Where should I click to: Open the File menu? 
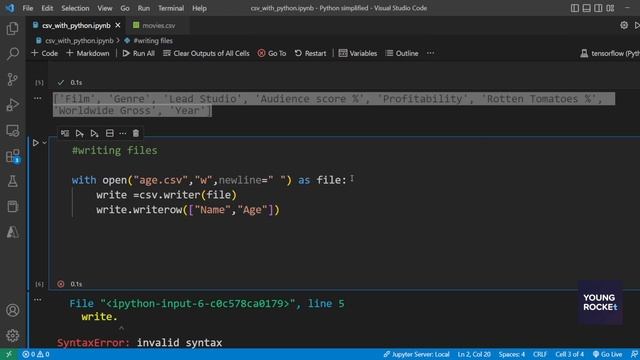tap(28, 8)
